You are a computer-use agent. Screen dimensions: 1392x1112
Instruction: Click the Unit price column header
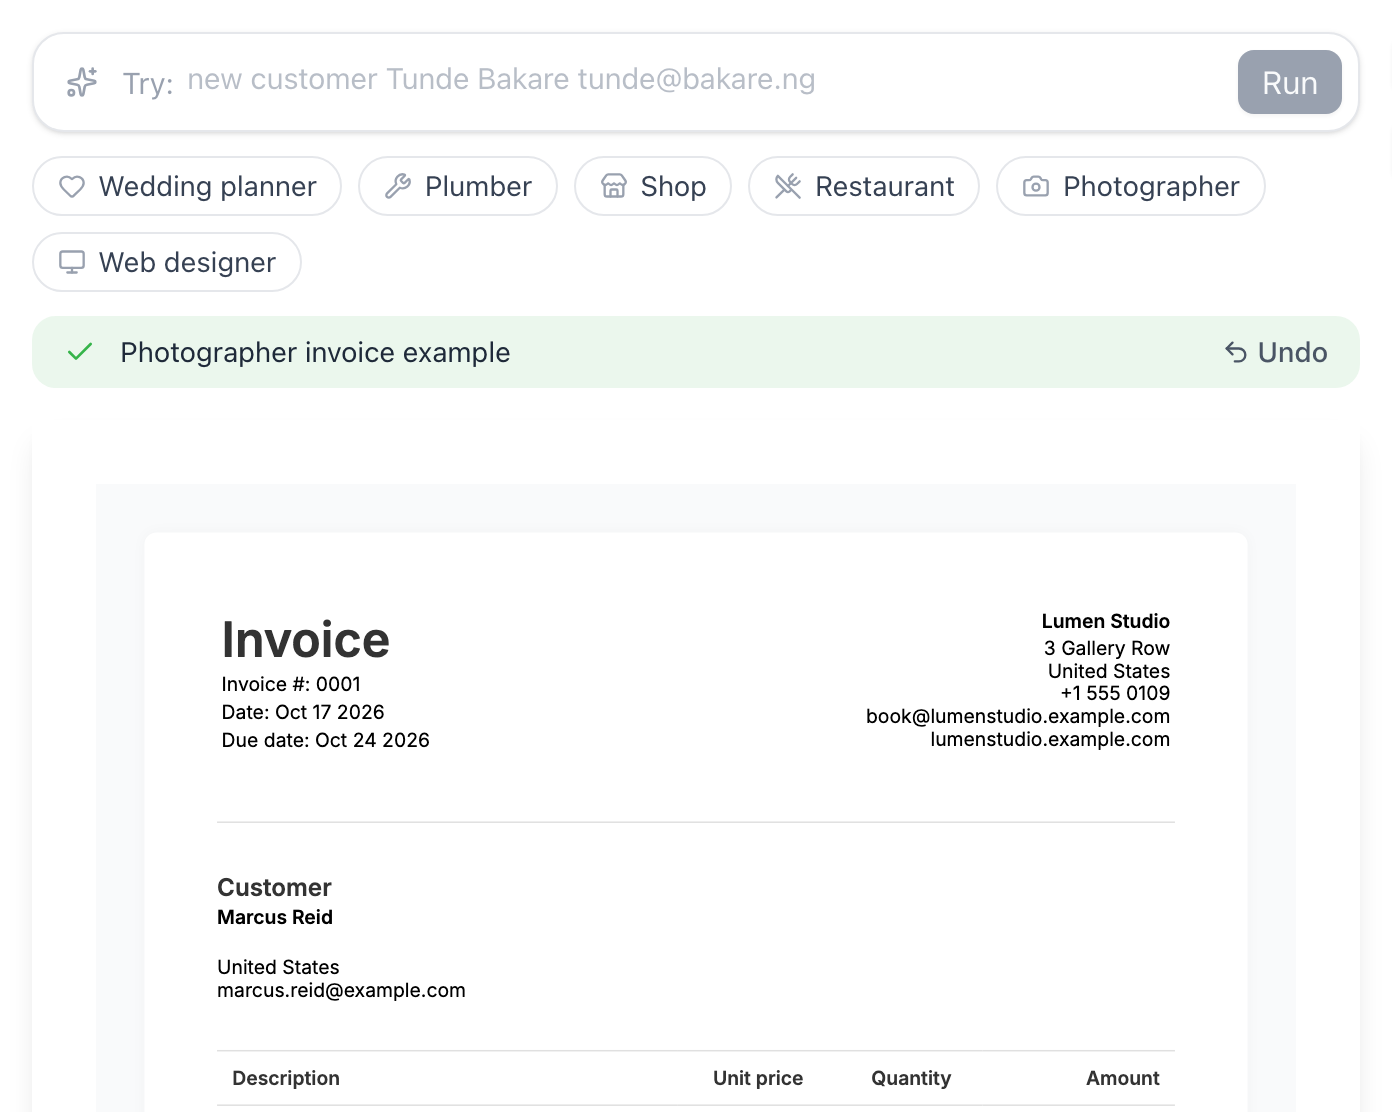[x=758, y=1079]
